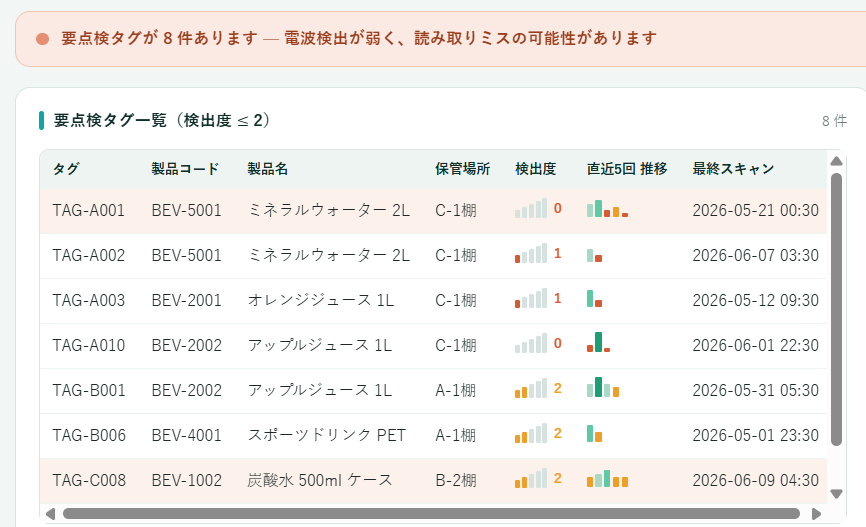The width and height of the screenshot is (866, 527).
Task: Select tag cell TAG-A002
Action: (x=88, y=255)
